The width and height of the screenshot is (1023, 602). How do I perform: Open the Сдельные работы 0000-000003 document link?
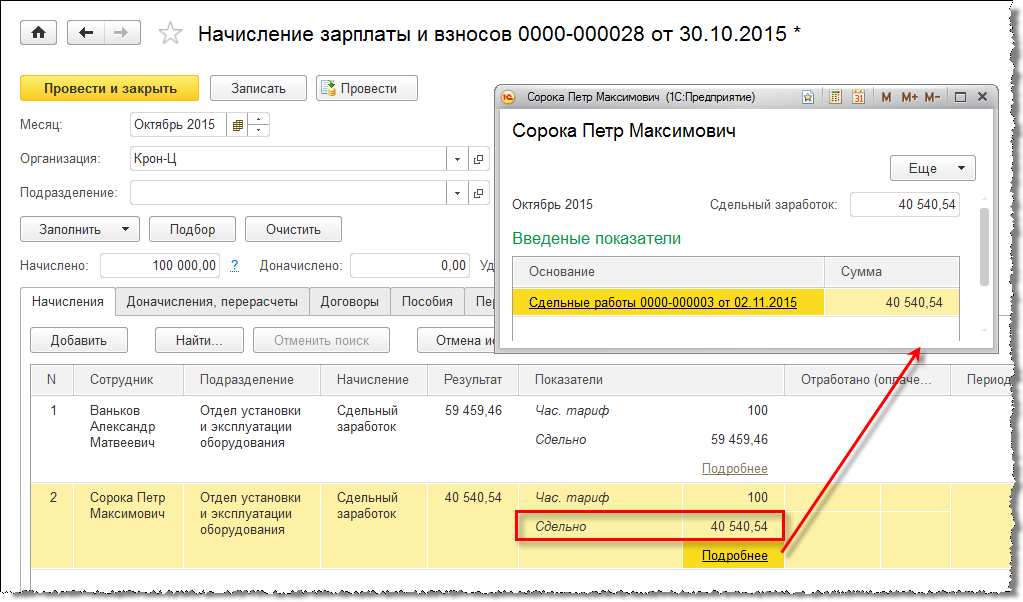662,302
